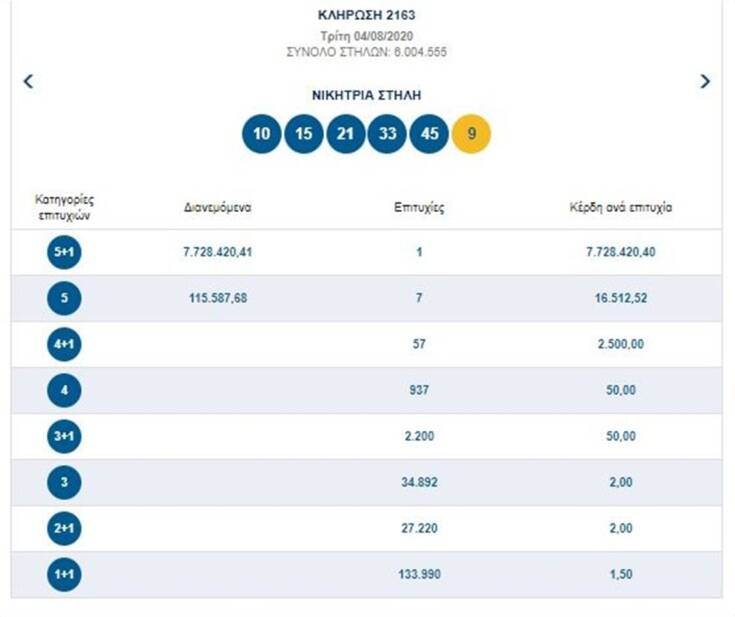This screenshot has height=617, width=735.
Task: Click the Επιτυχίες column header
Action: pos(419,208)
